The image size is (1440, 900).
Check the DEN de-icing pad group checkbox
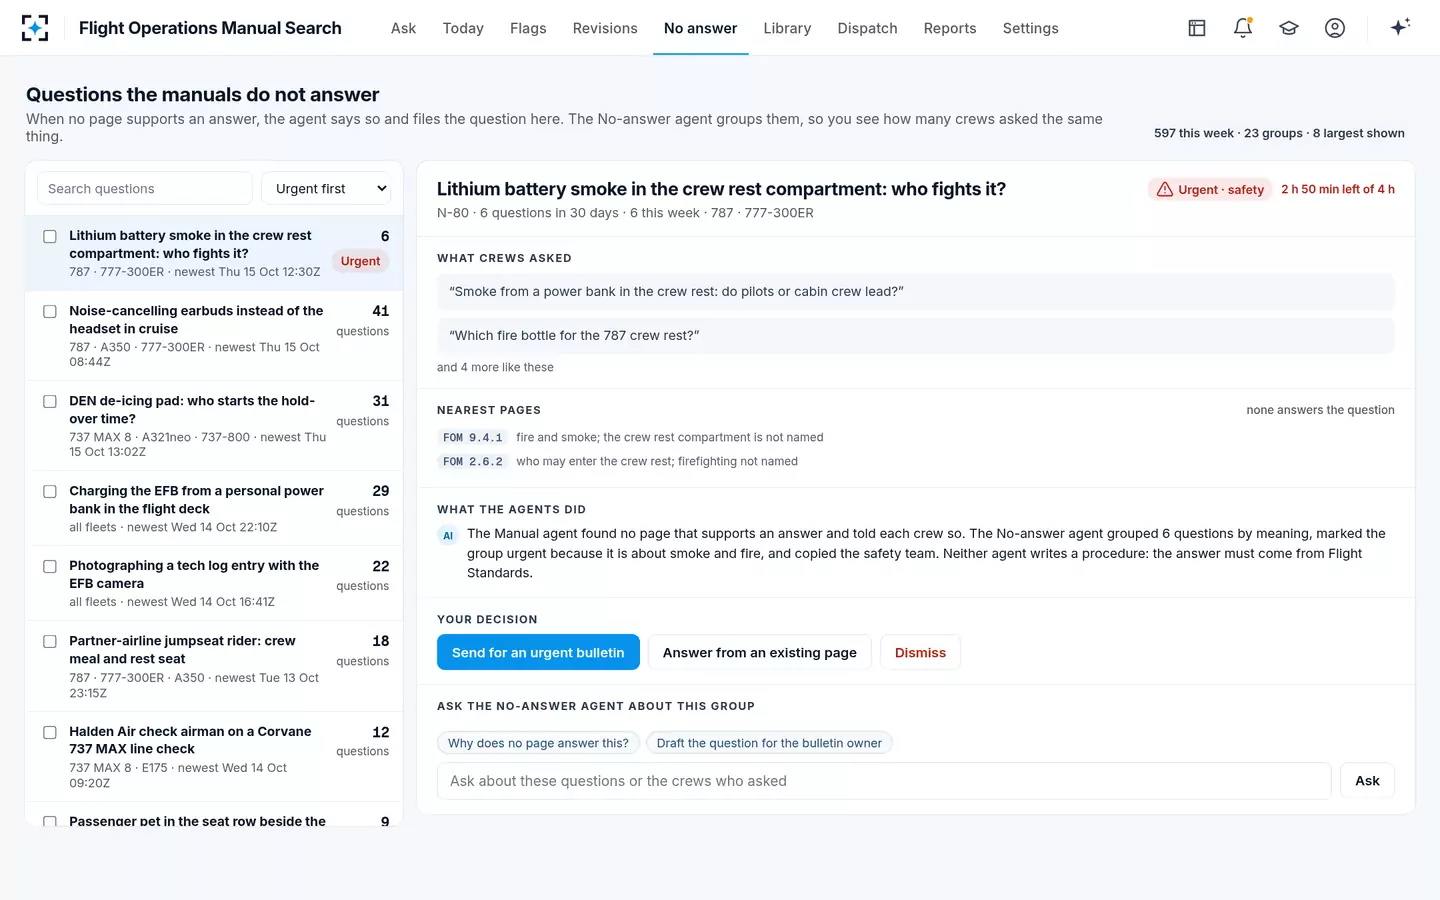(50, 401)
